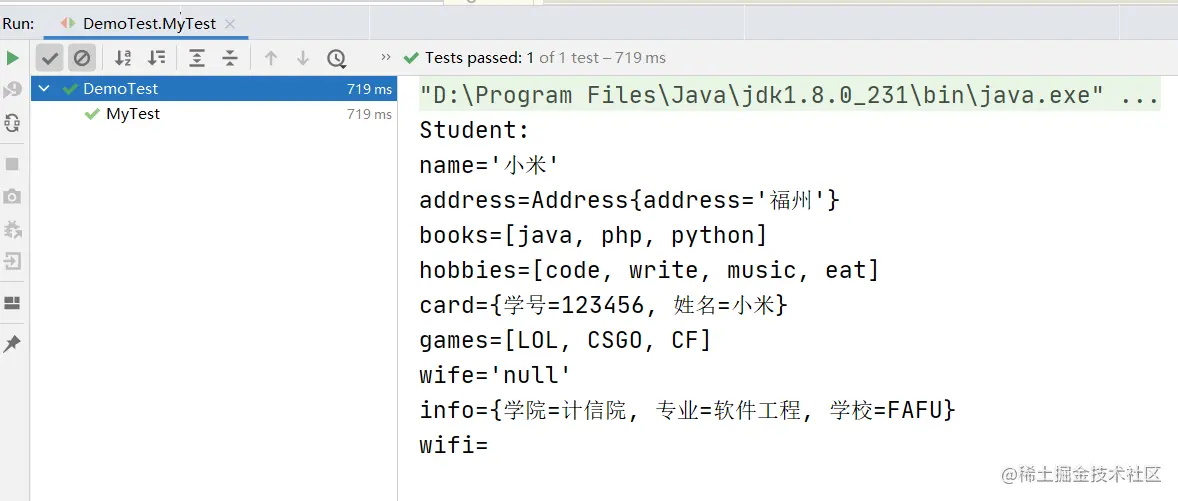Click the 'Student:' console line
Screen dimensions: 1178x501
coord(475,131)
